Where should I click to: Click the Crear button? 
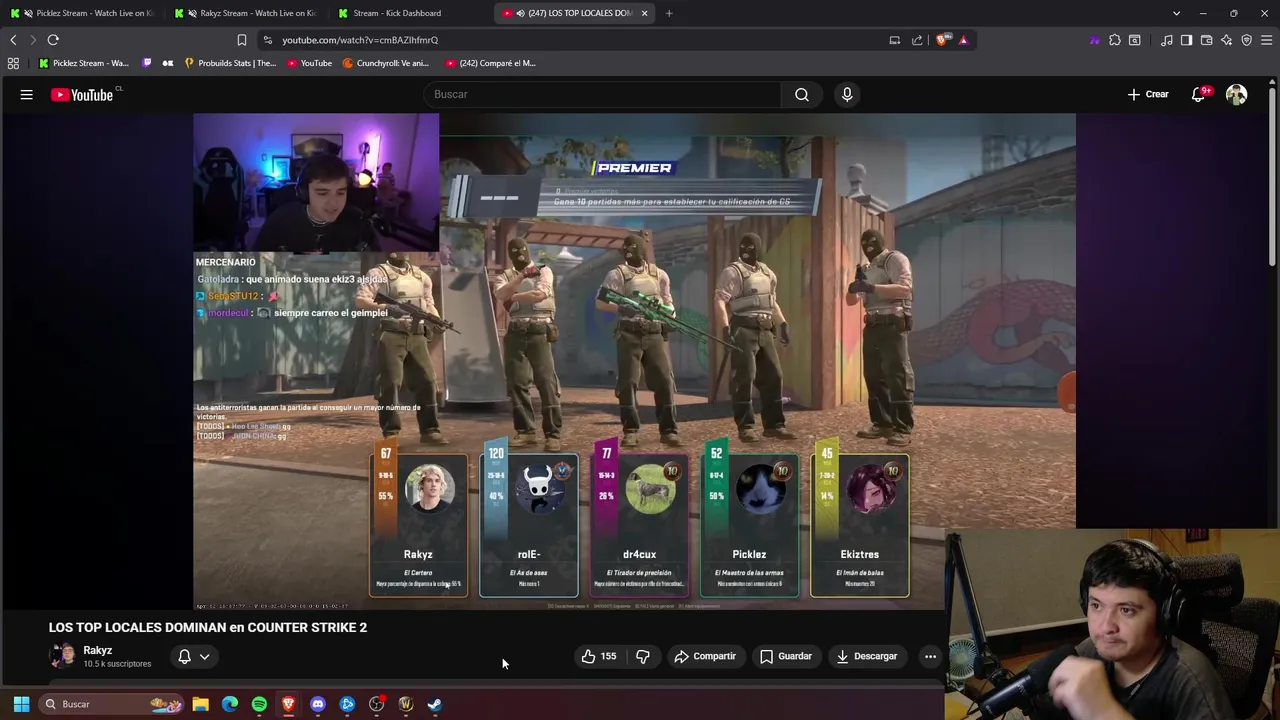coord(1148,94)
